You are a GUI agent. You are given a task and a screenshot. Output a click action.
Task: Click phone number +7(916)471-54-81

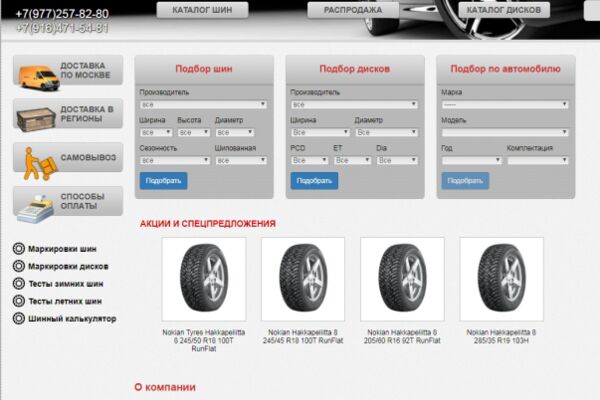(62, 28)
